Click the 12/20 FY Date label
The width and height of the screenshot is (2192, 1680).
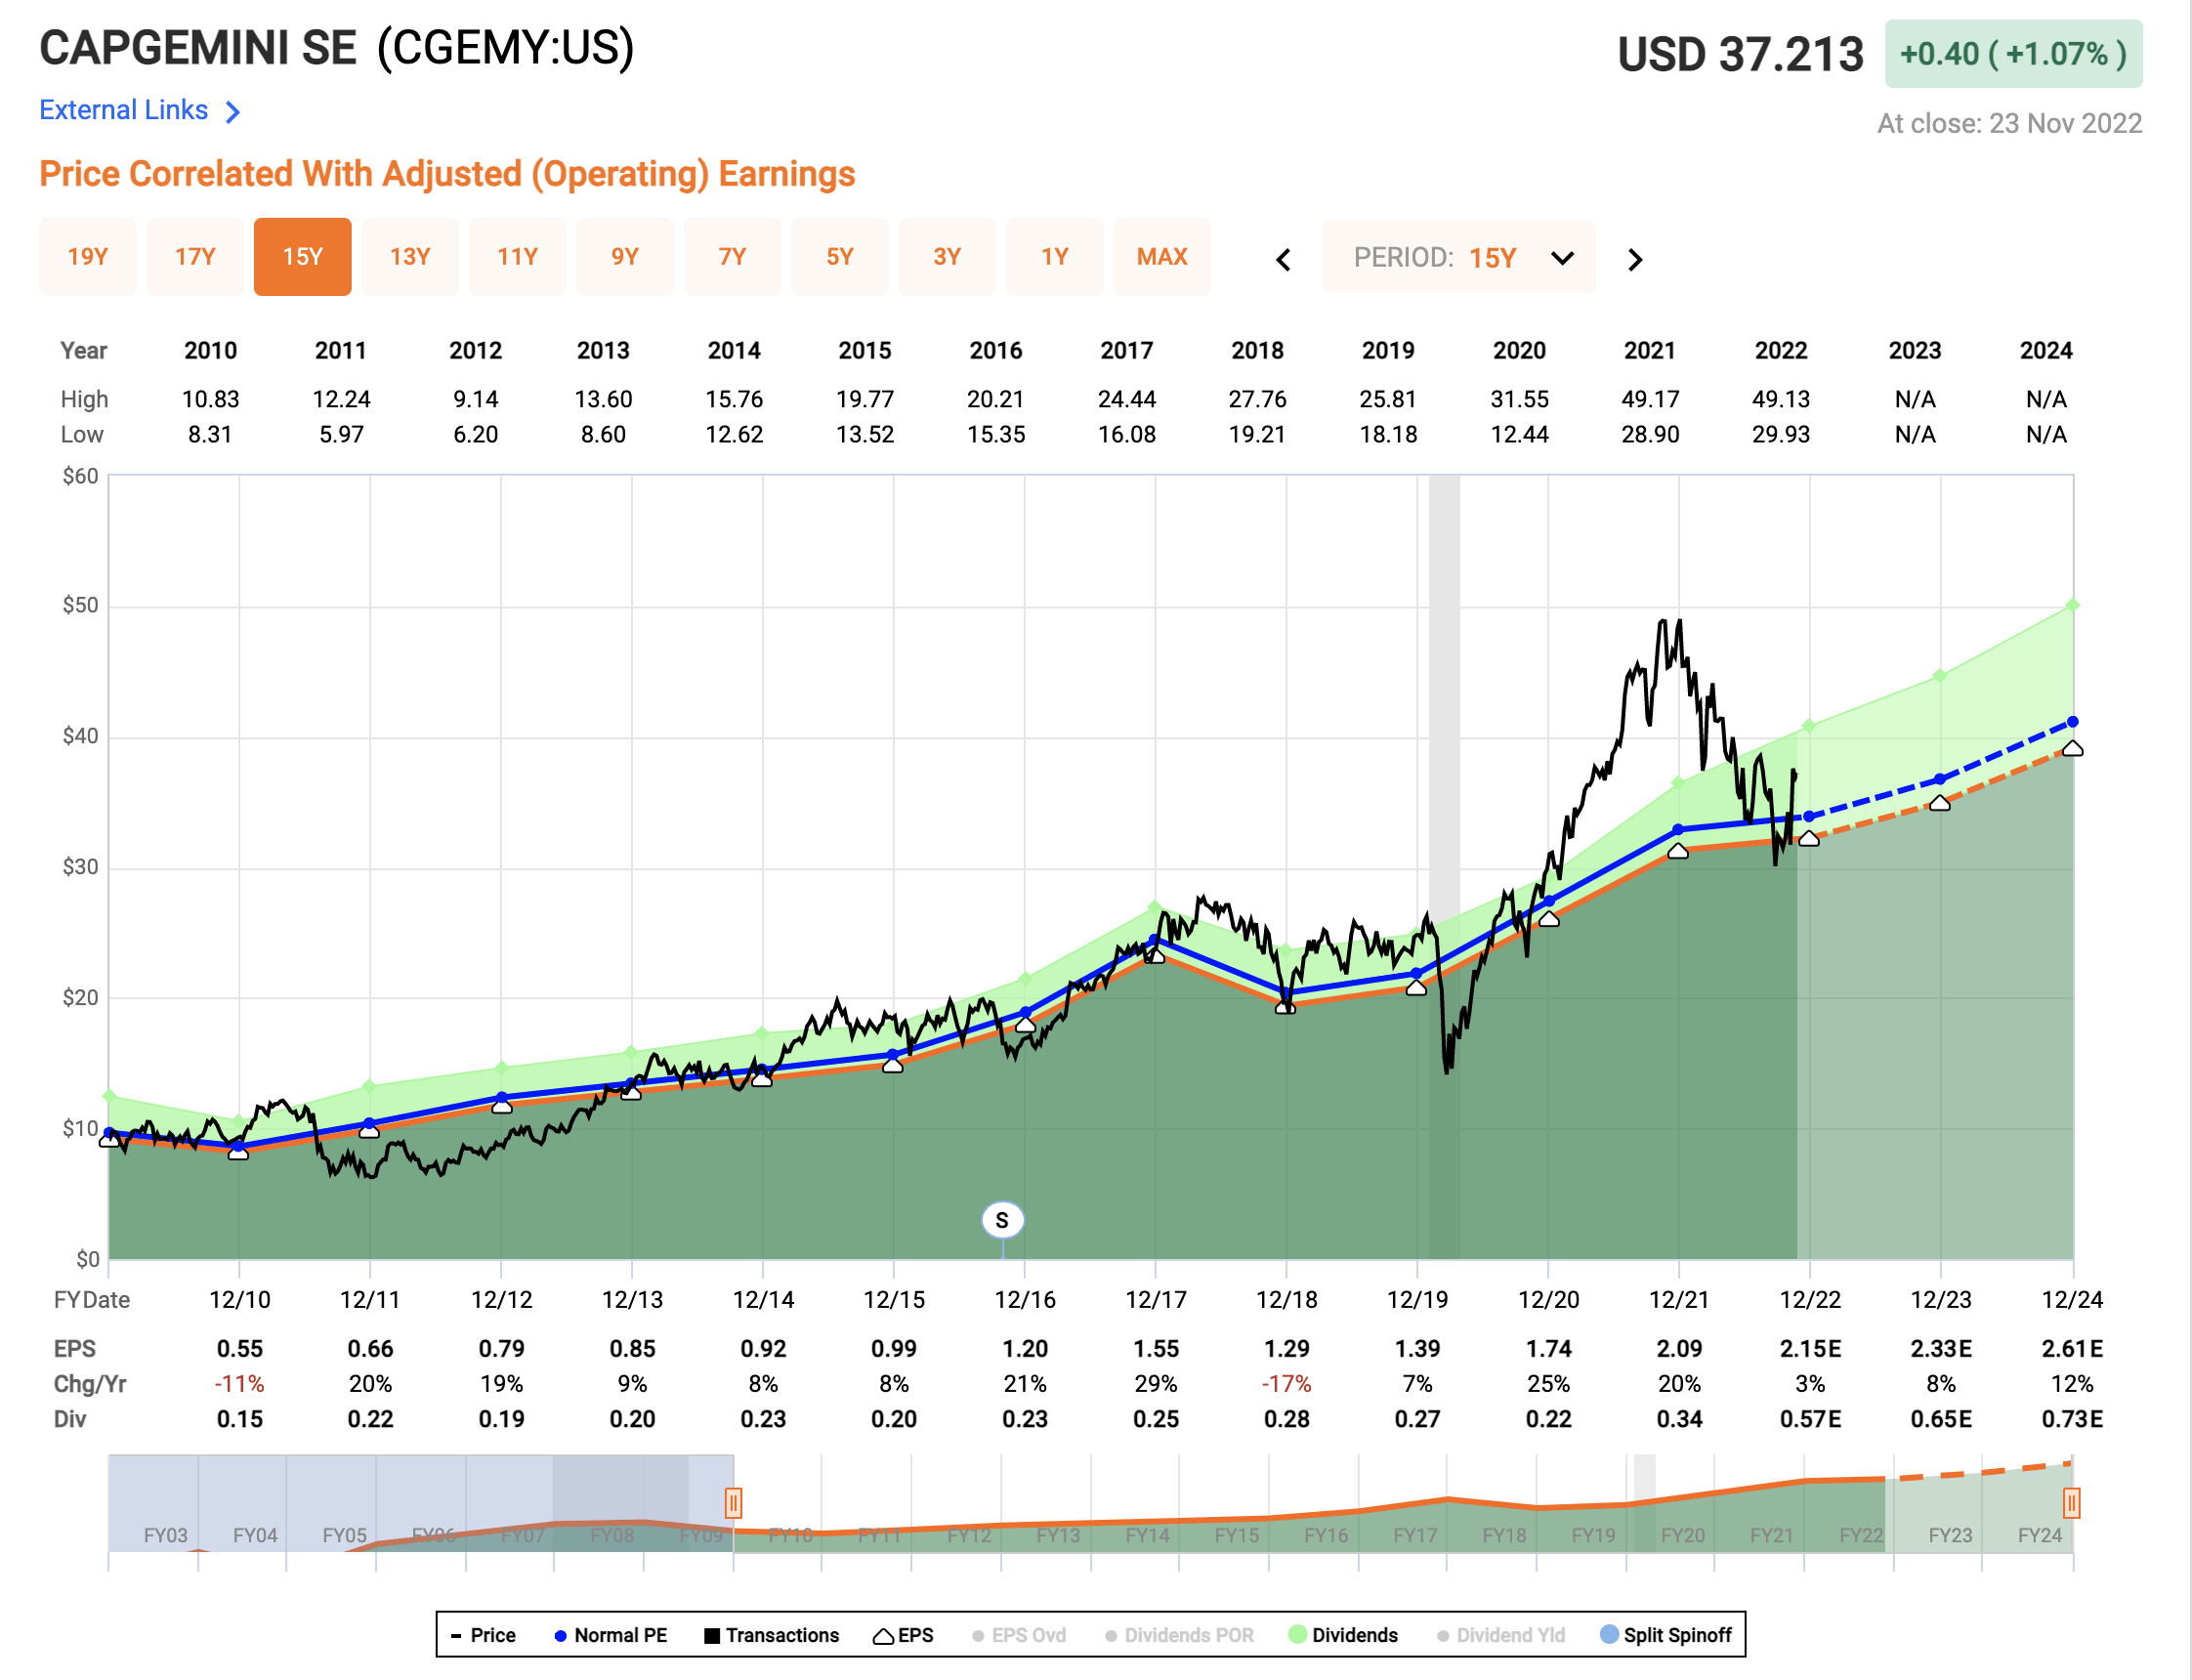[1549, 1300]
